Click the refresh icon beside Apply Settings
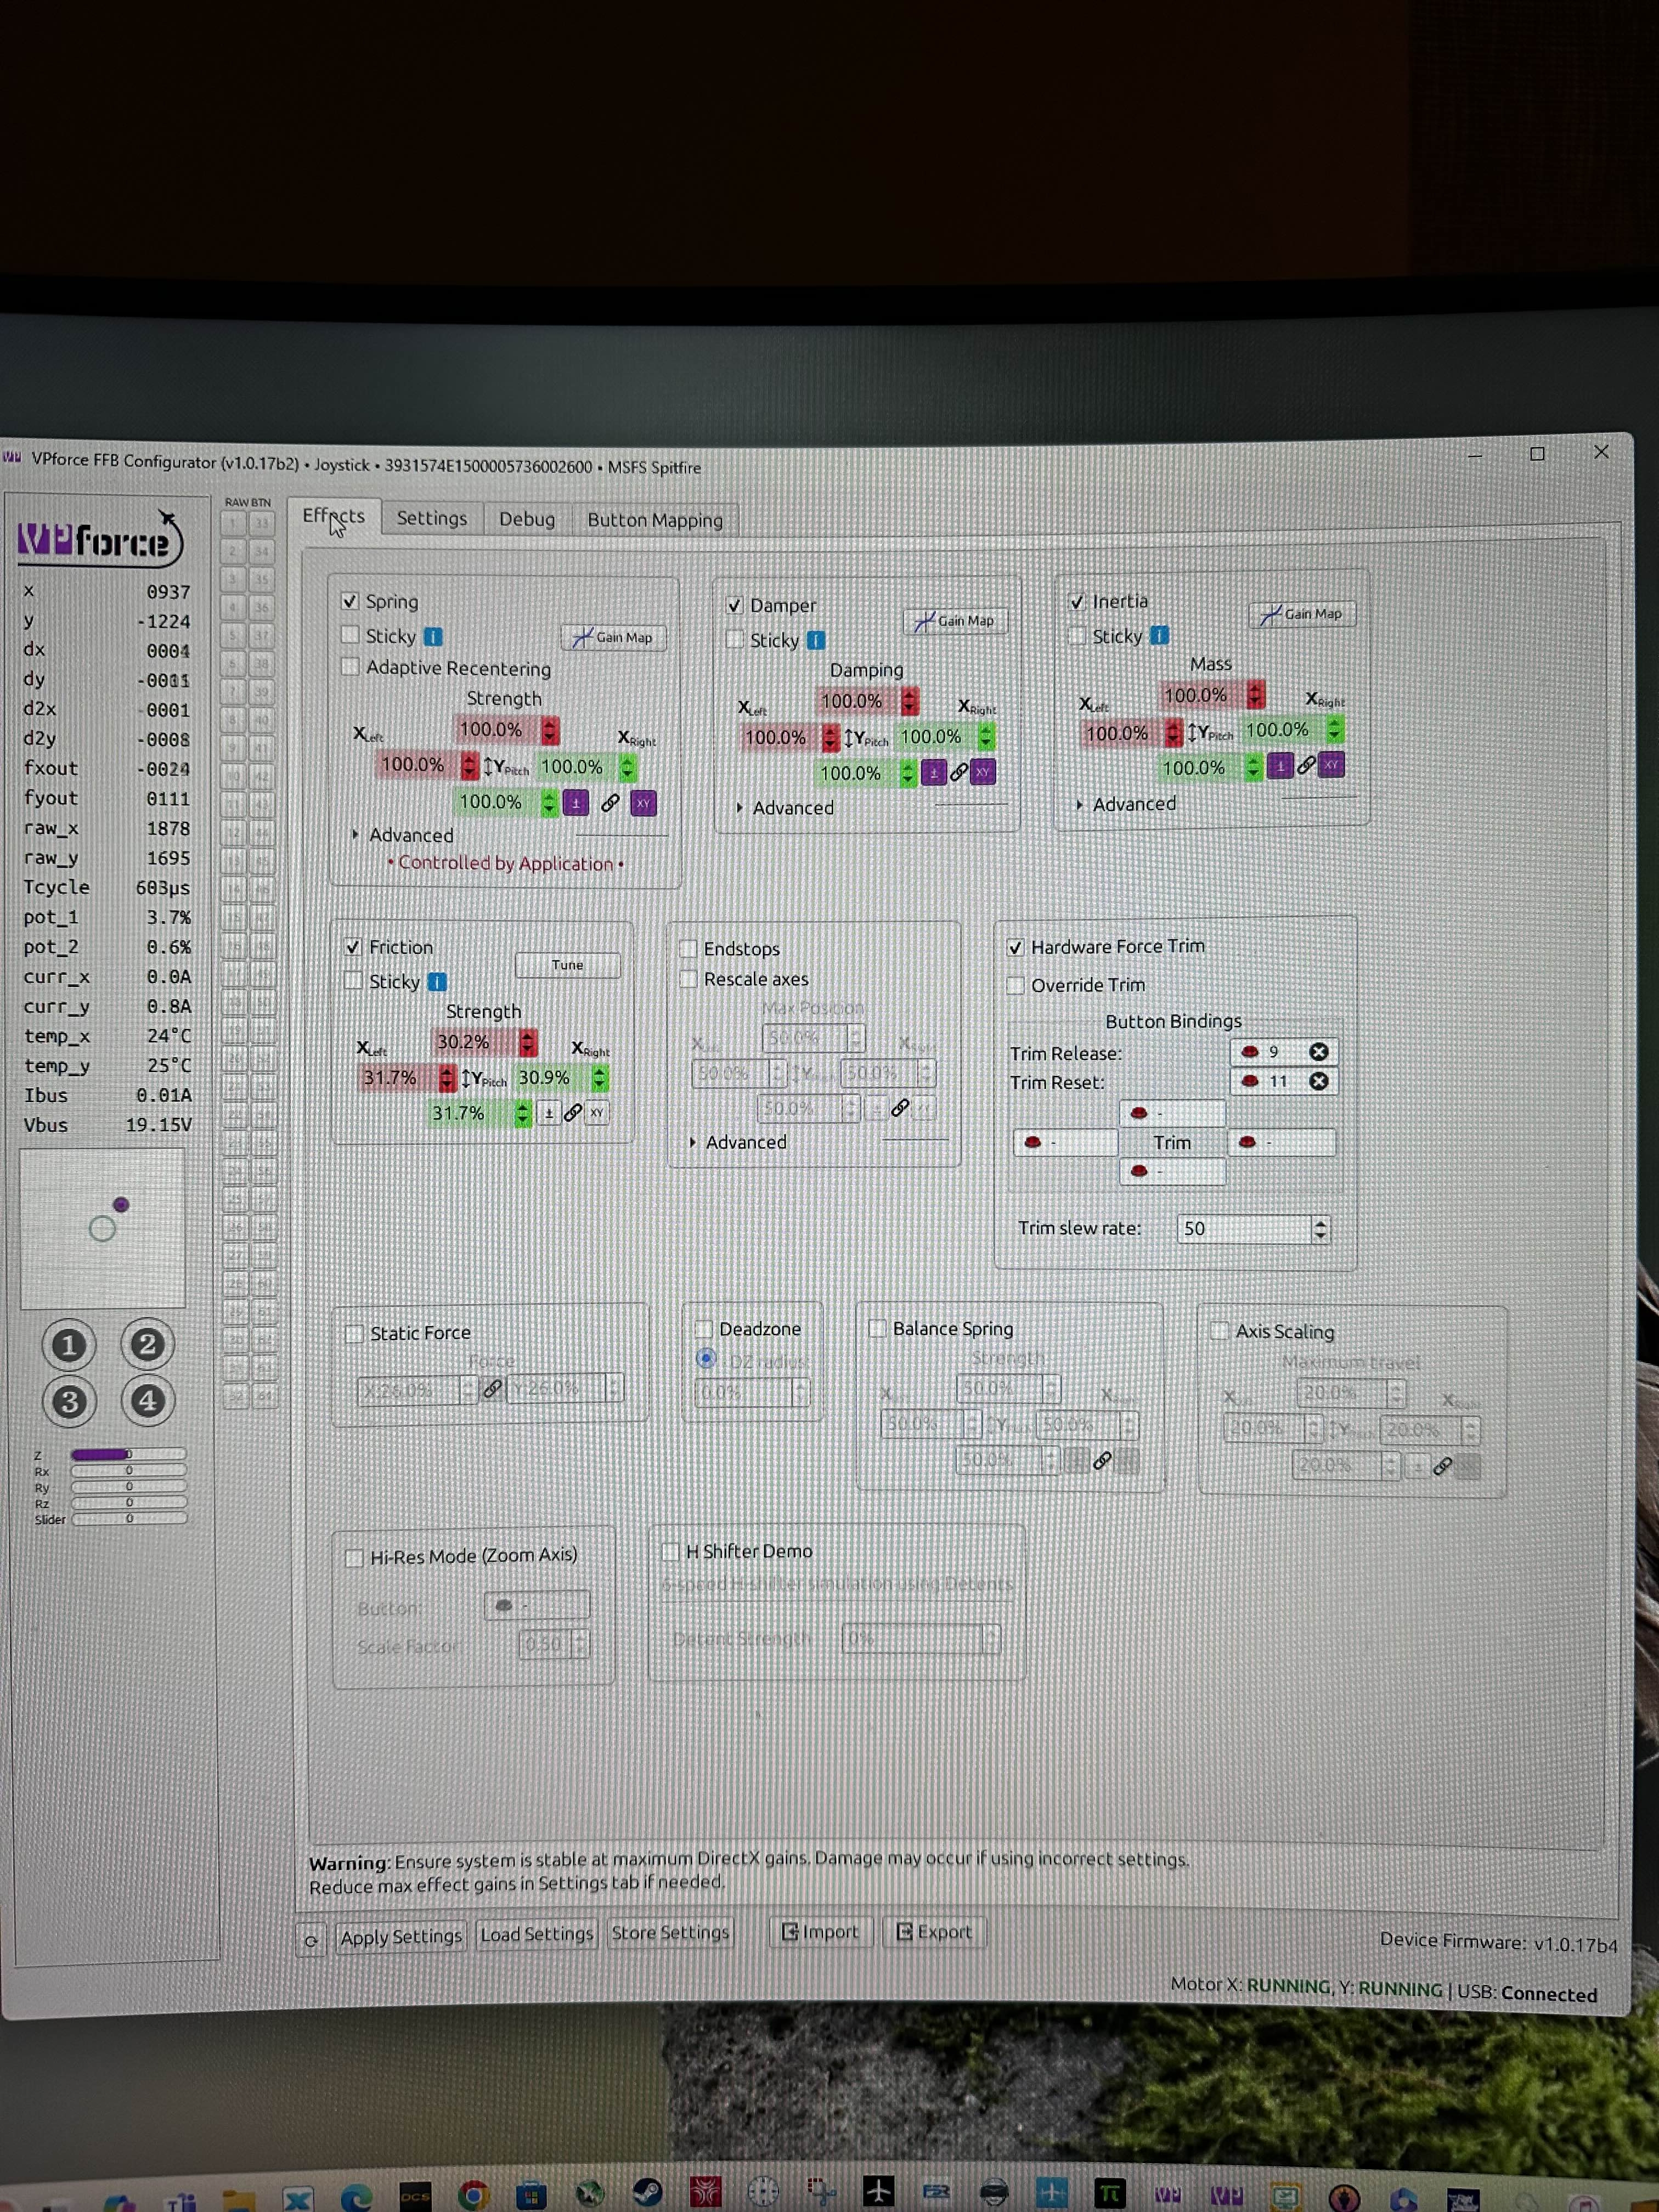The width and height of the screenshot is (1659, 2212). 311,1941
